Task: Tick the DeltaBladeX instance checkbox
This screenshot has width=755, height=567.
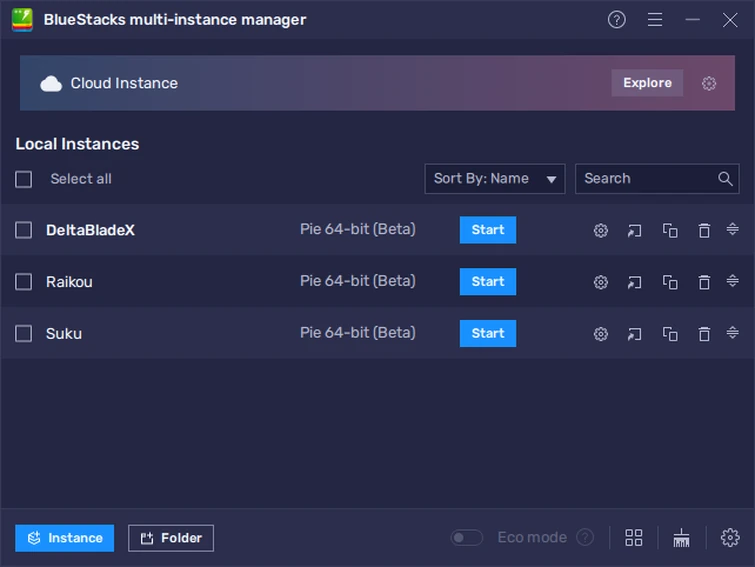Action: click(24, 230)
